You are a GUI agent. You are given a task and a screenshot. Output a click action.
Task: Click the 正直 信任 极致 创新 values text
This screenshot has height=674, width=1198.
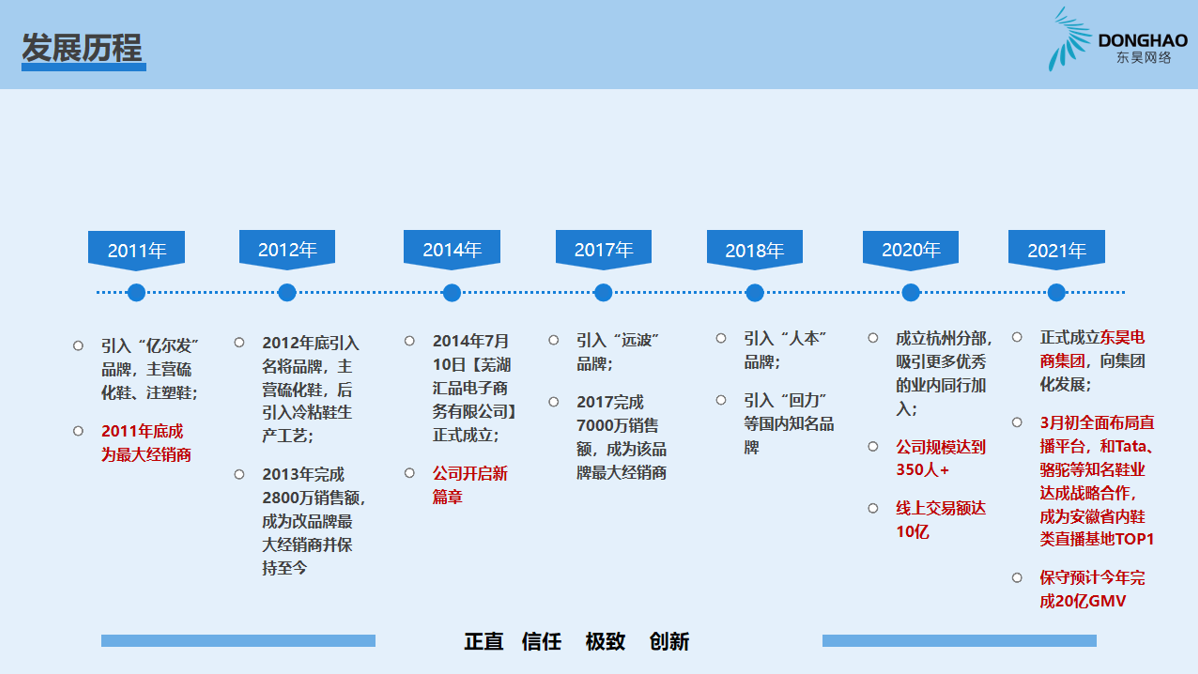(x=576, y=642)
